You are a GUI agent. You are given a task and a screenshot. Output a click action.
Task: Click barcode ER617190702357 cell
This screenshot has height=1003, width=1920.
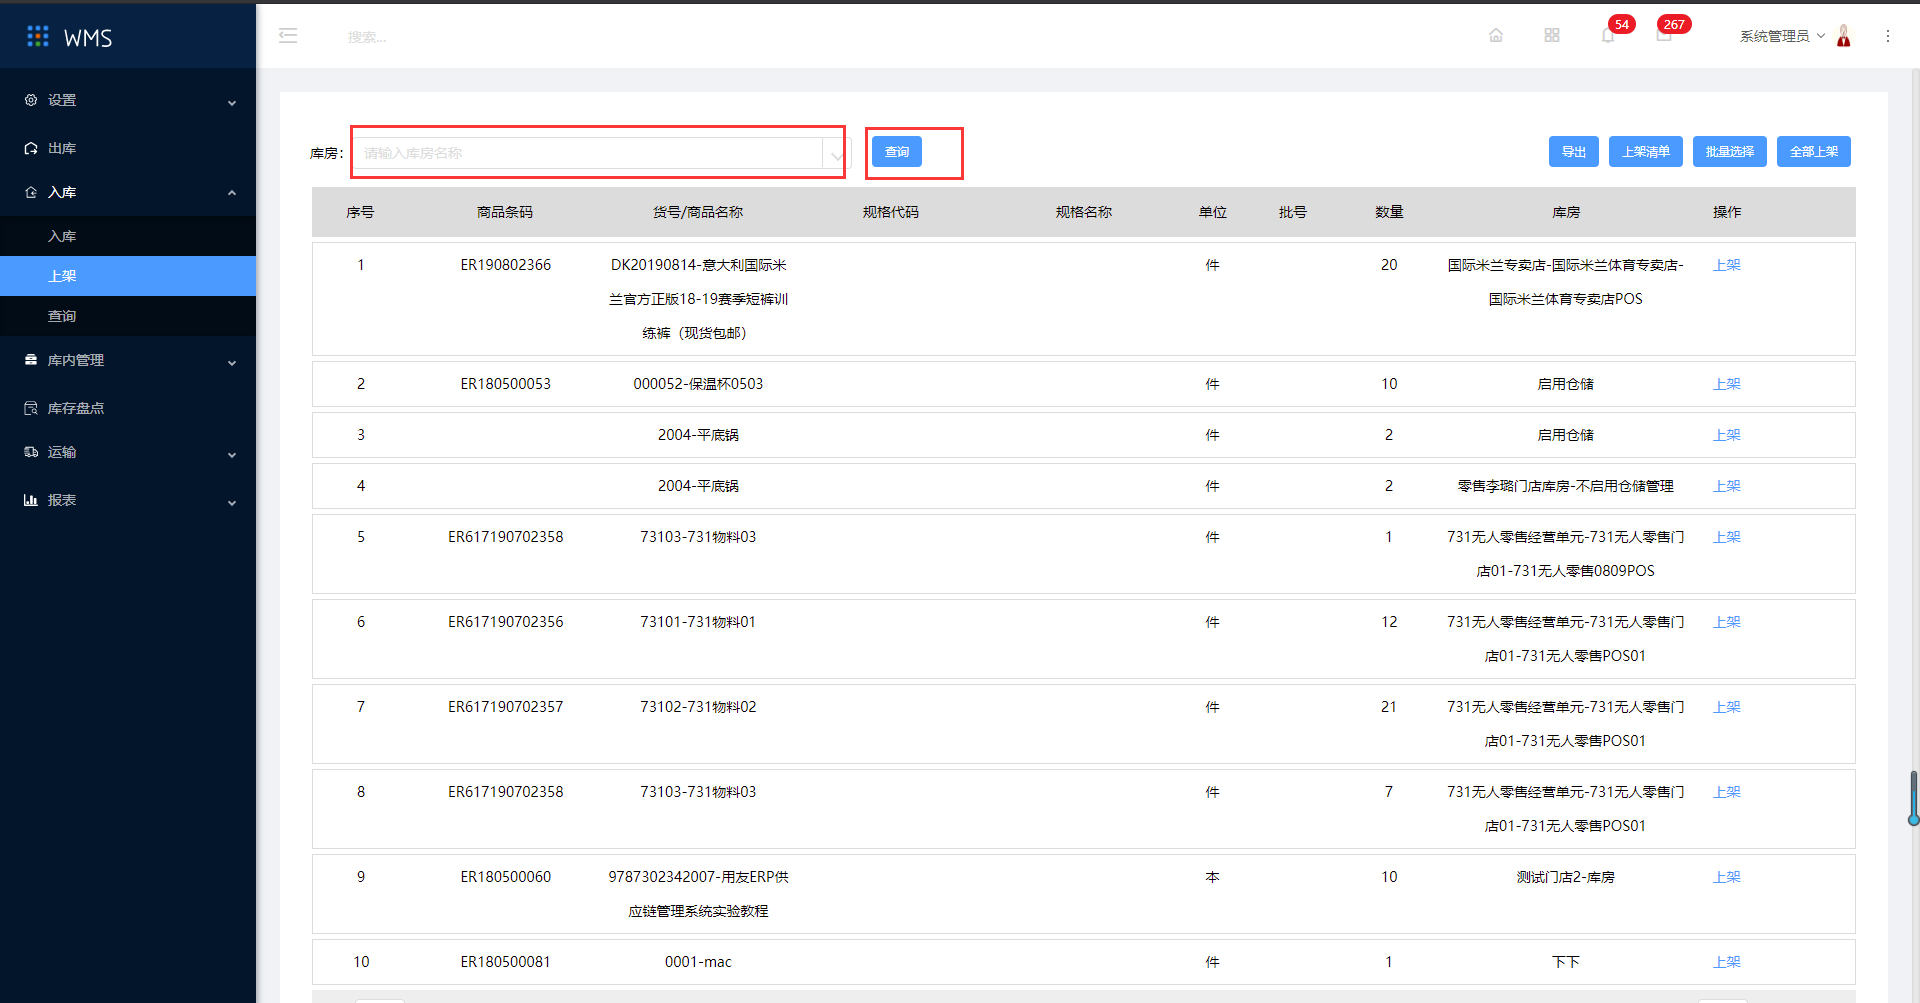[x=505, y=707]
